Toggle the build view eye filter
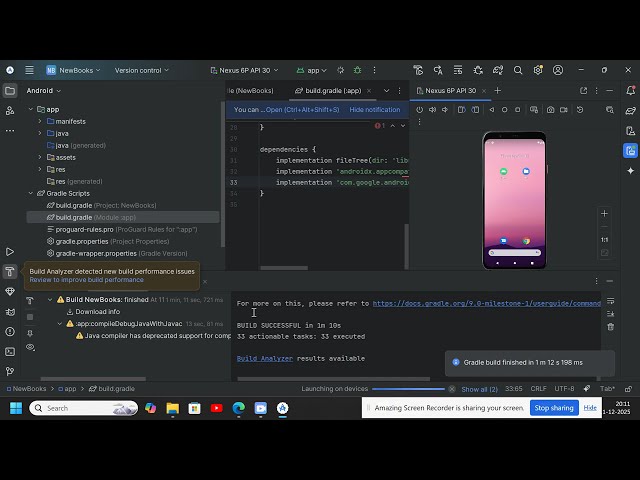The image size is (640, 480). pyautogui.click(x=30, y=347)
